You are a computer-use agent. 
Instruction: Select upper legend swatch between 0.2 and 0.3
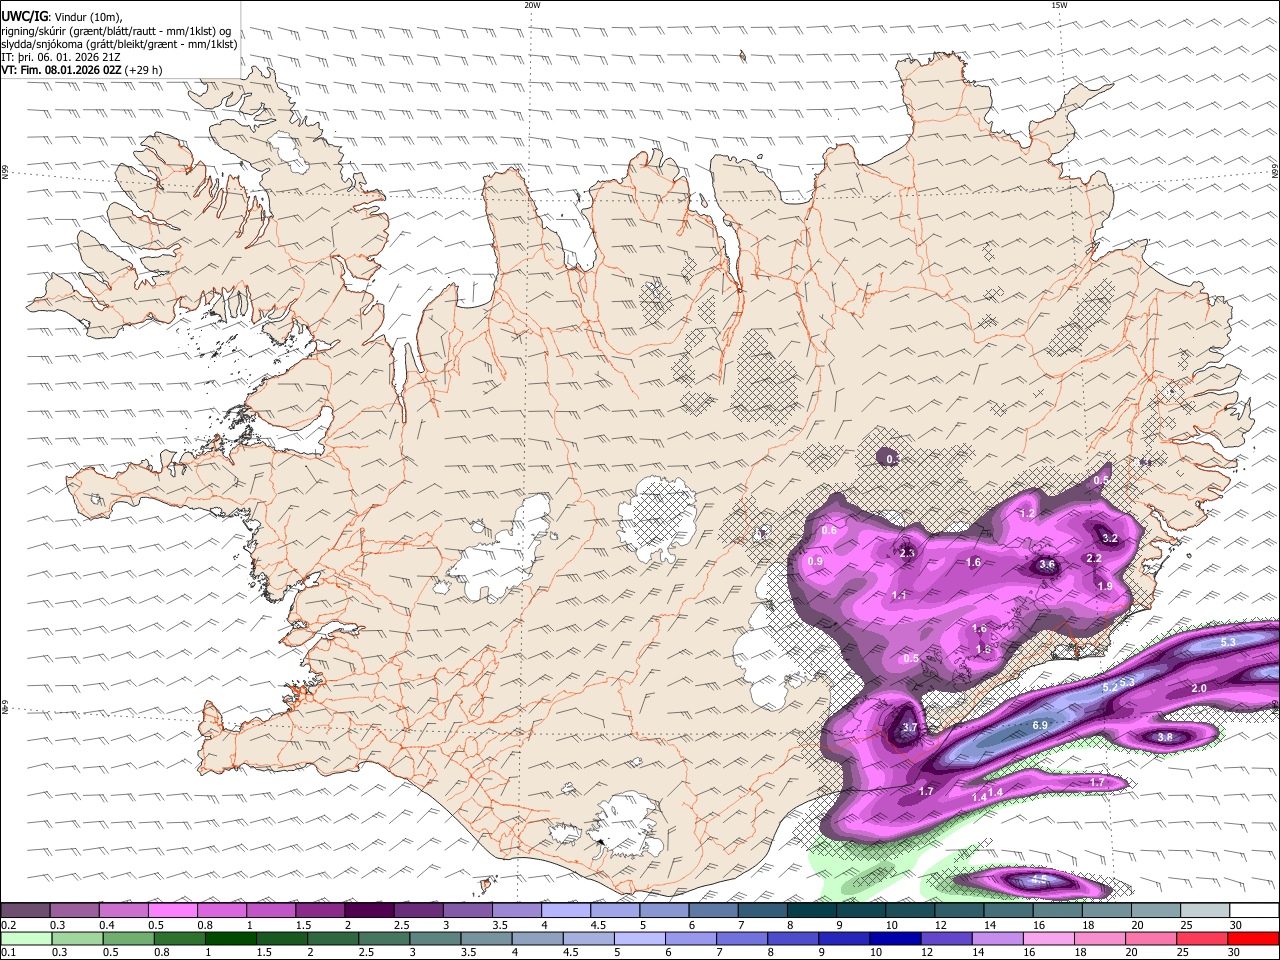(25, 911)
